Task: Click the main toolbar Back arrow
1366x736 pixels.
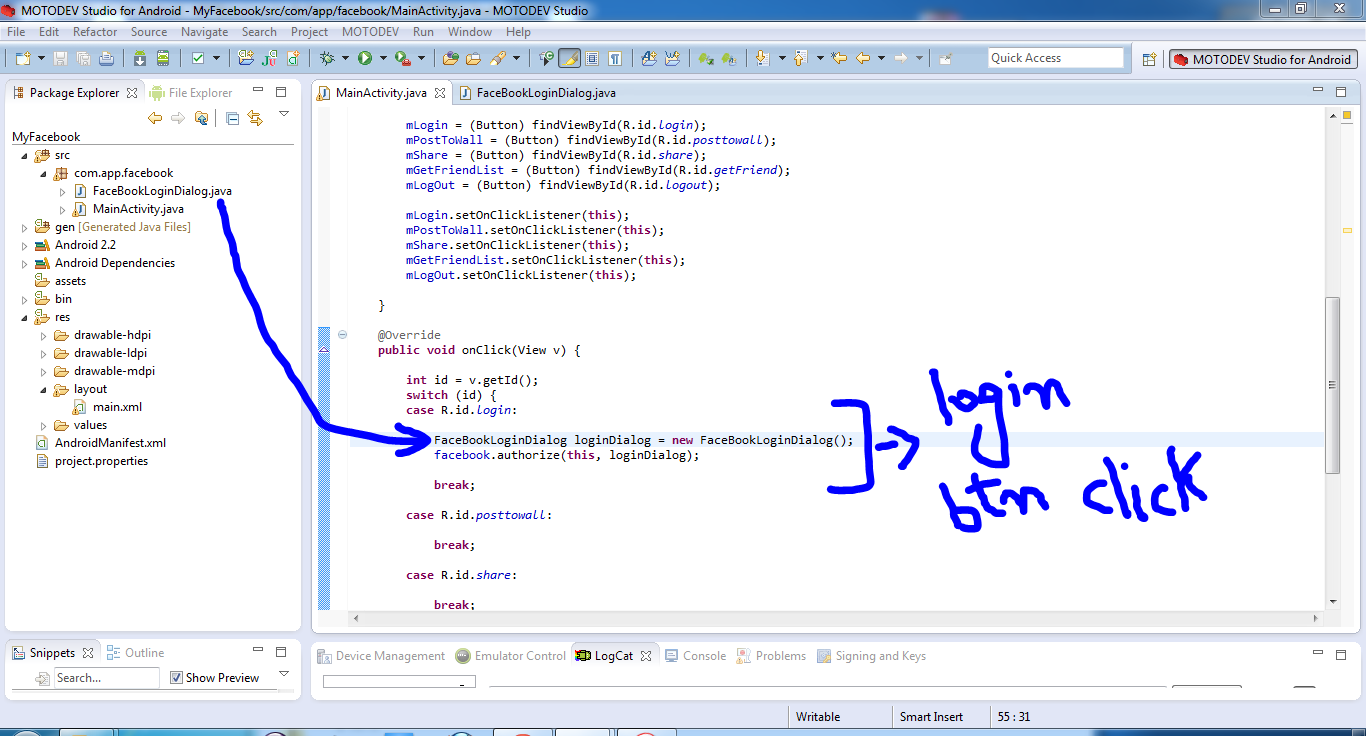Action: 863,58
